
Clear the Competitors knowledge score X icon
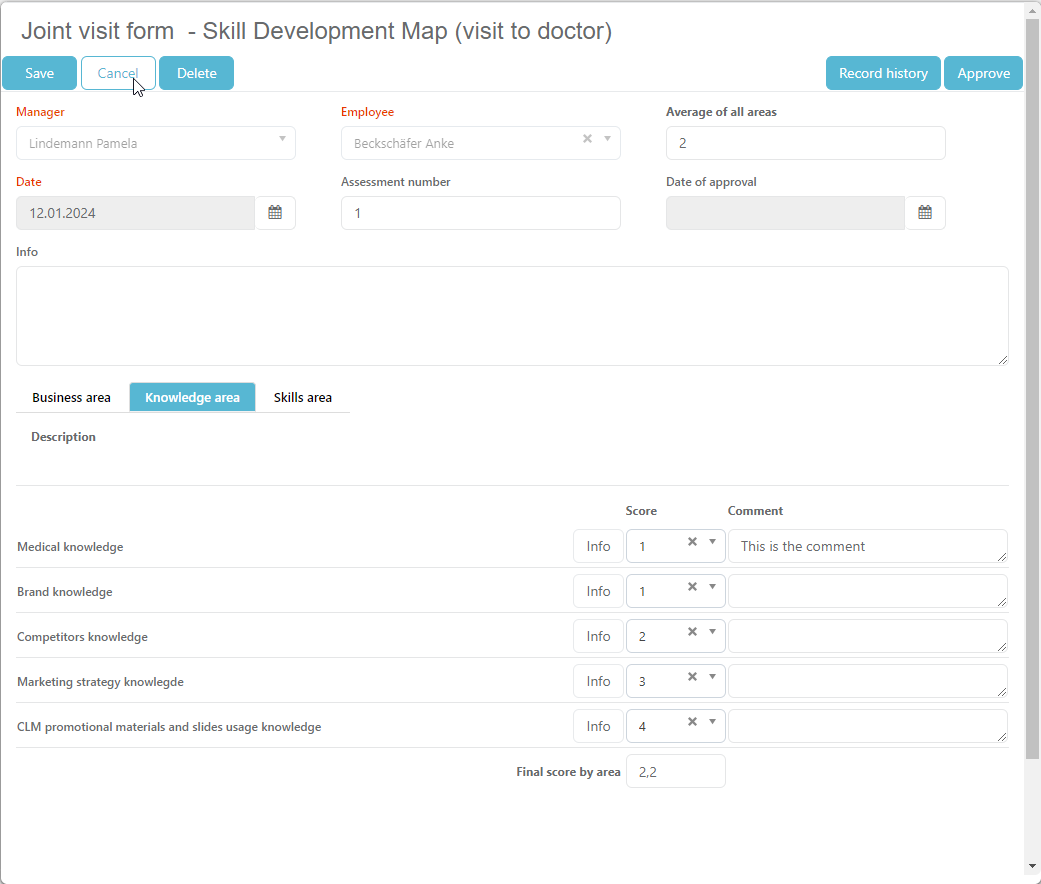[x=692, y=632]
